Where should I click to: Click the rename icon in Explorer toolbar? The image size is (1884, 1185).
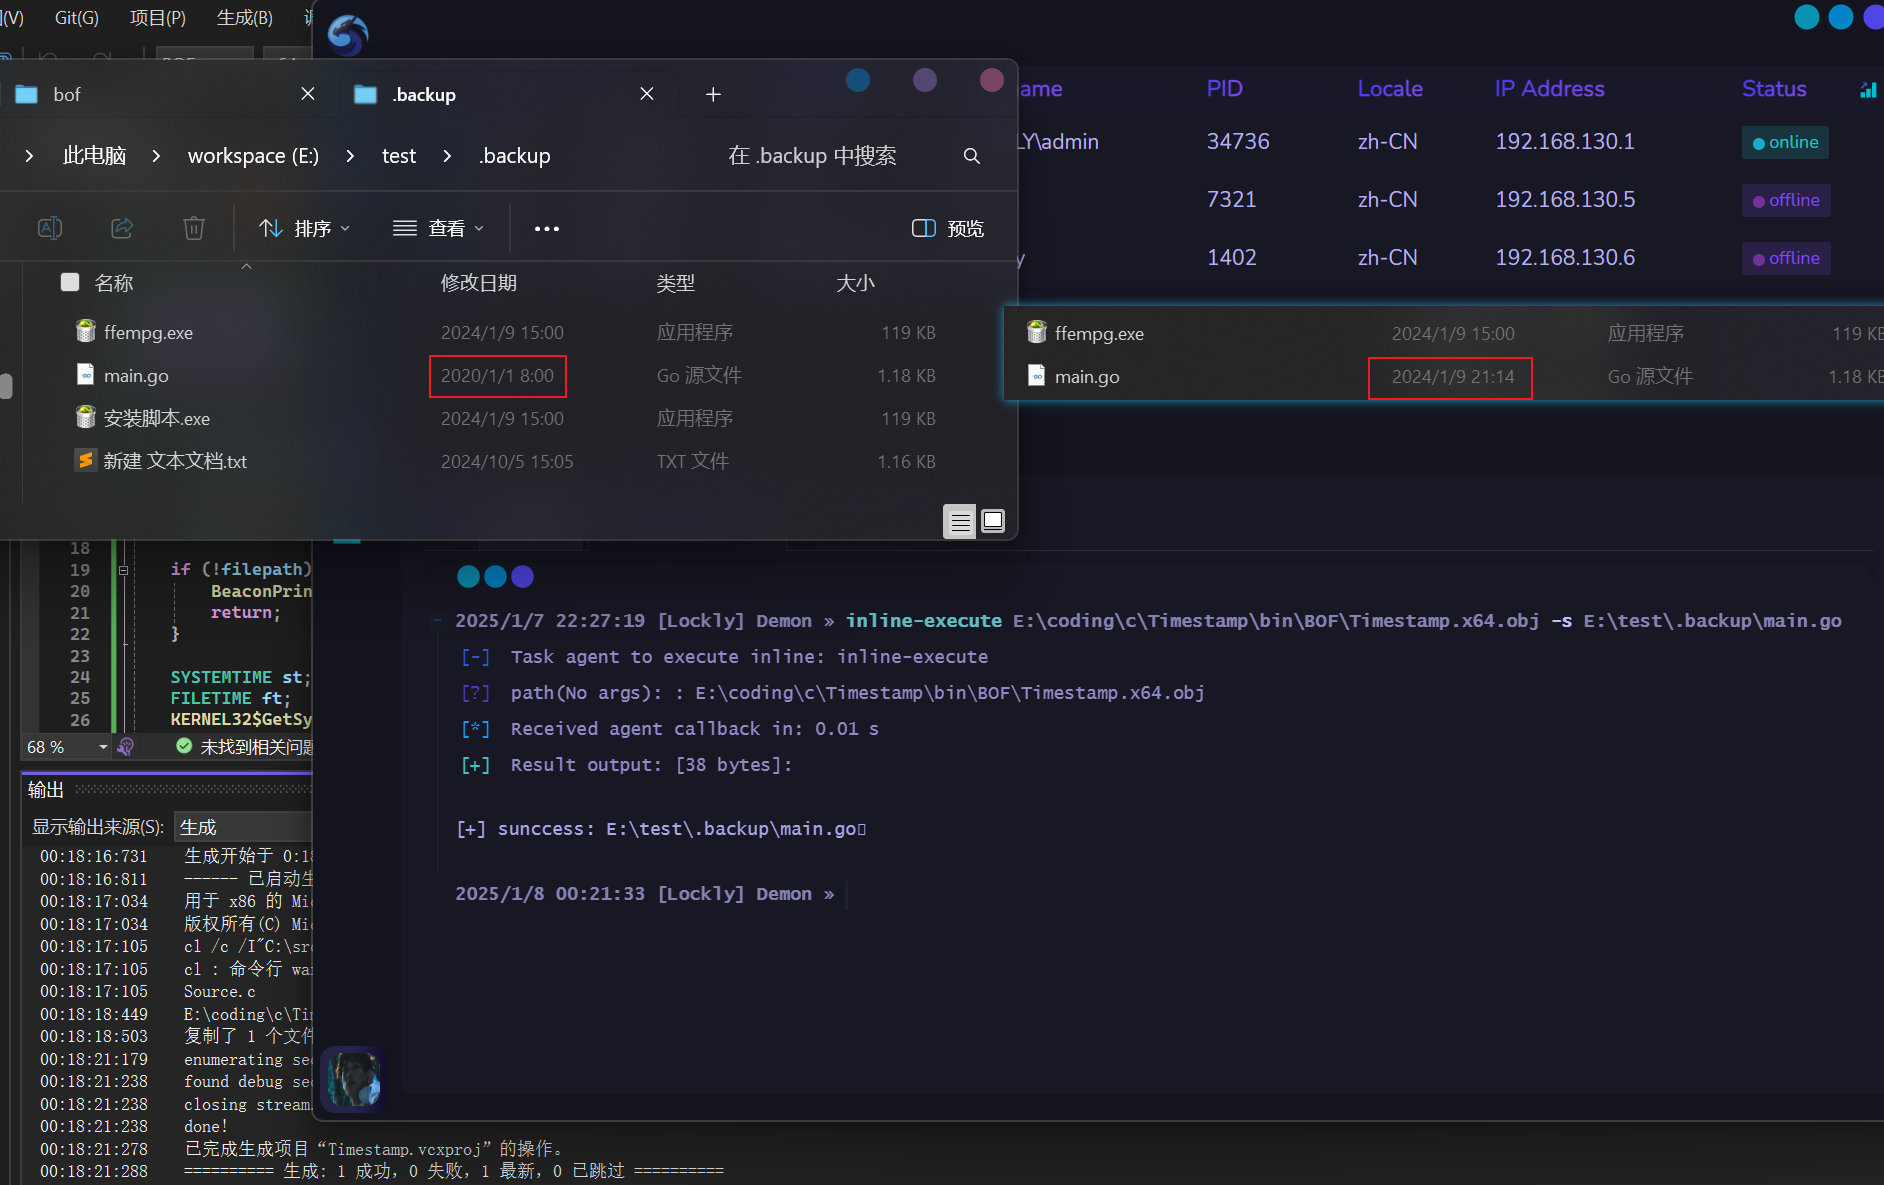coord(50,228)
